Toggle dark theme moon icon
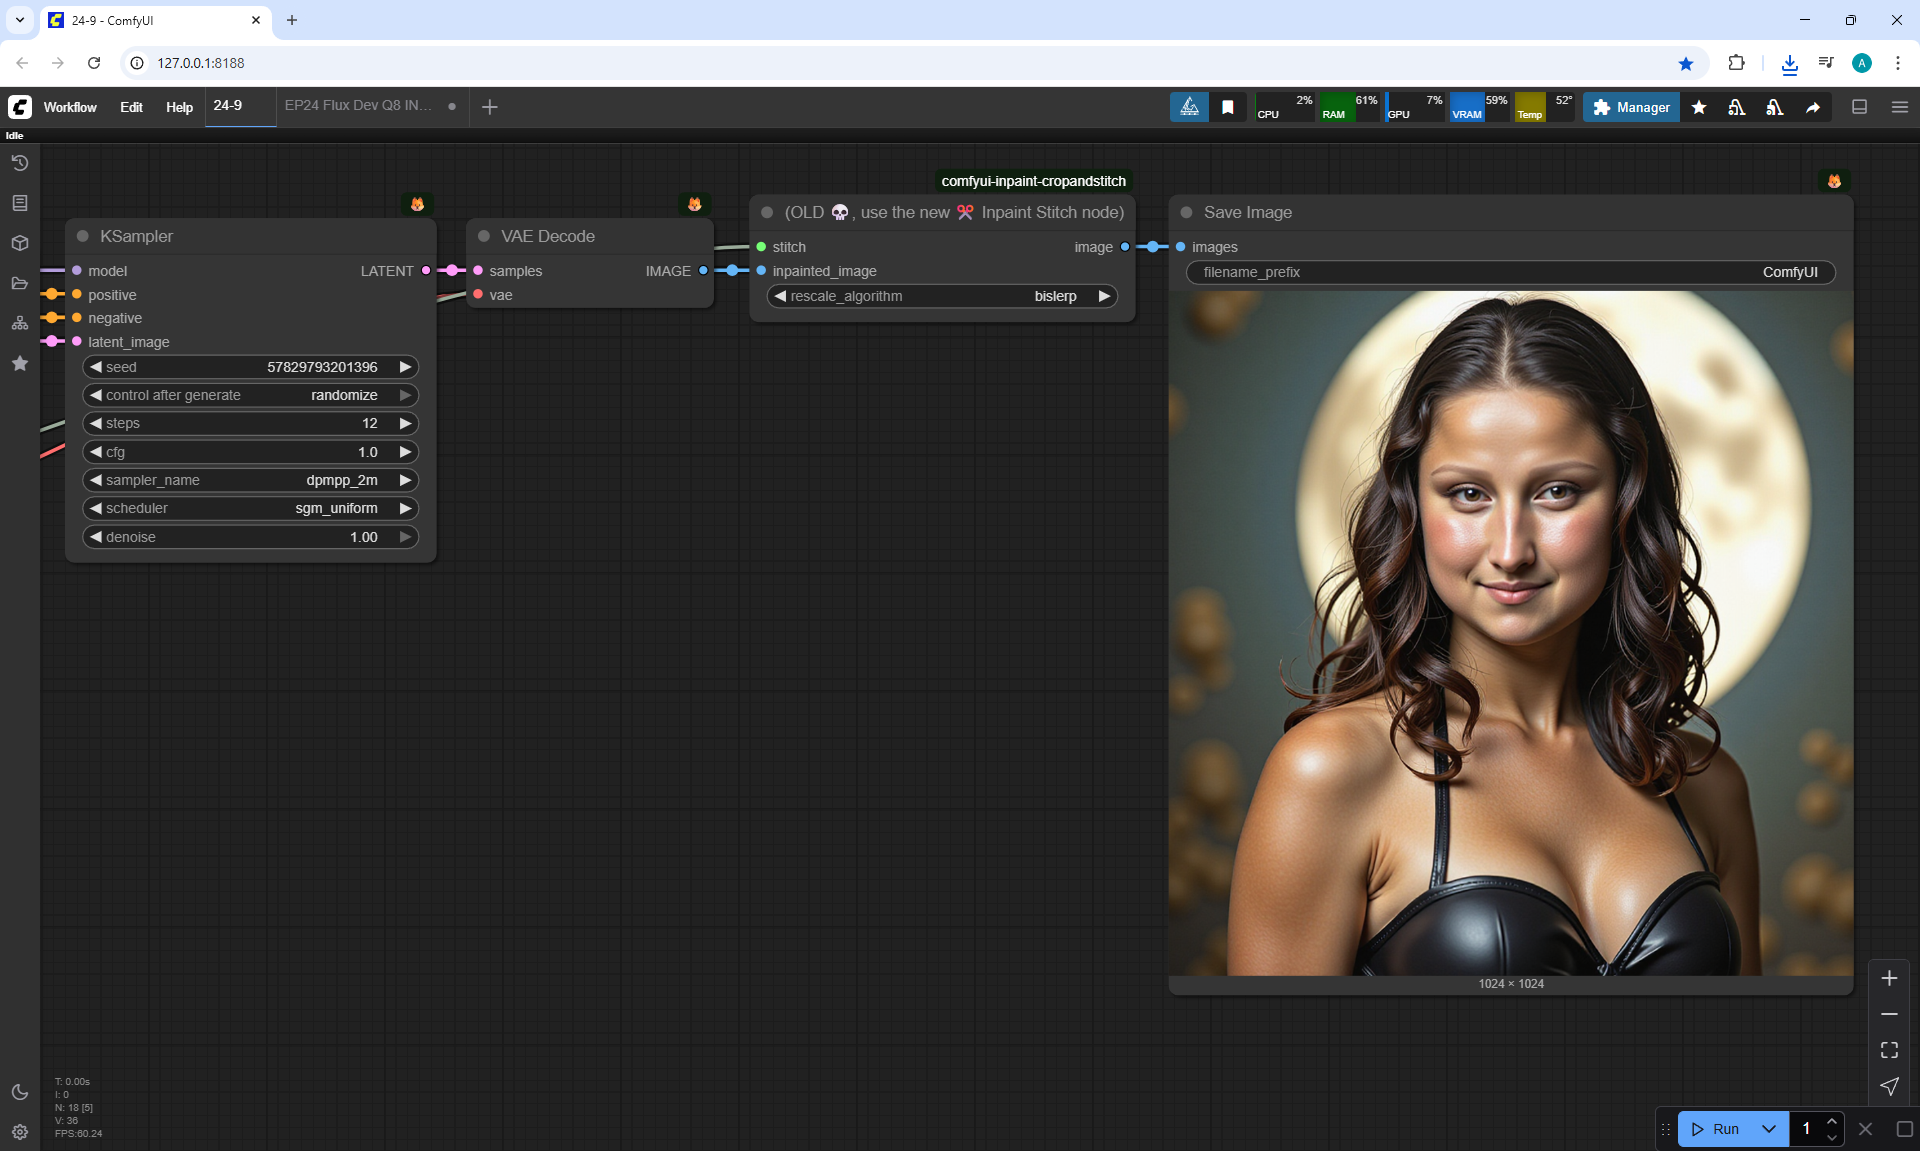The image size is (1920, 1151). (x=20, y=1092)
